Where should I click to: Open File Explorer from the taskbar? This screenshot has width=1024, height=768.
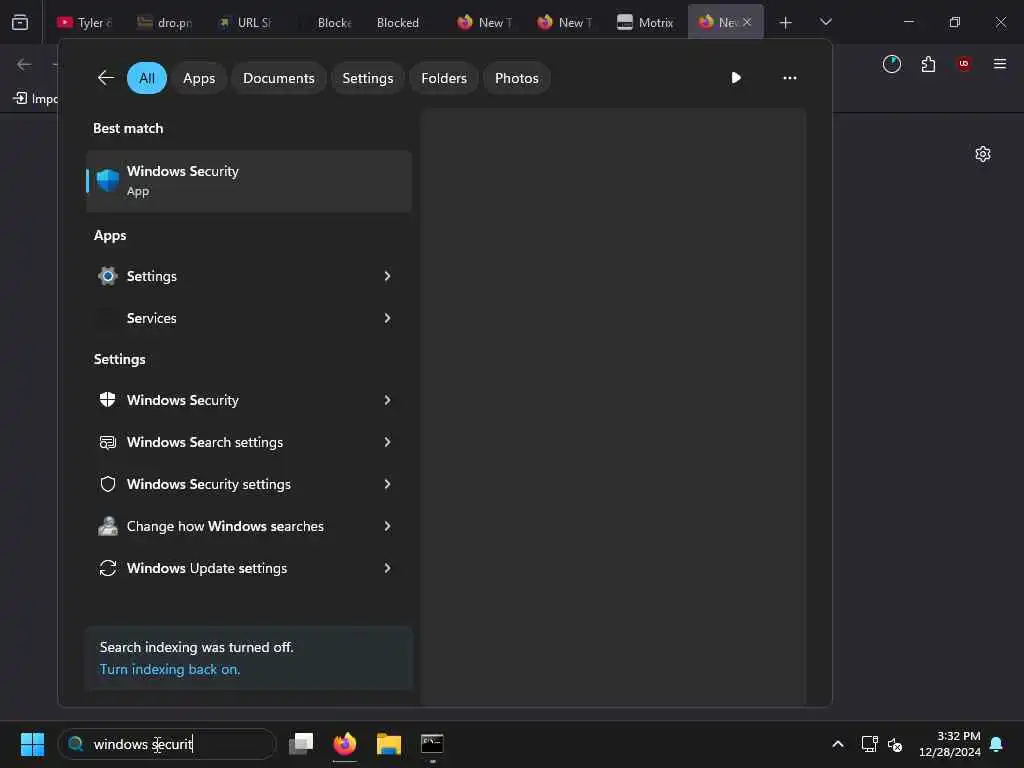389,743
